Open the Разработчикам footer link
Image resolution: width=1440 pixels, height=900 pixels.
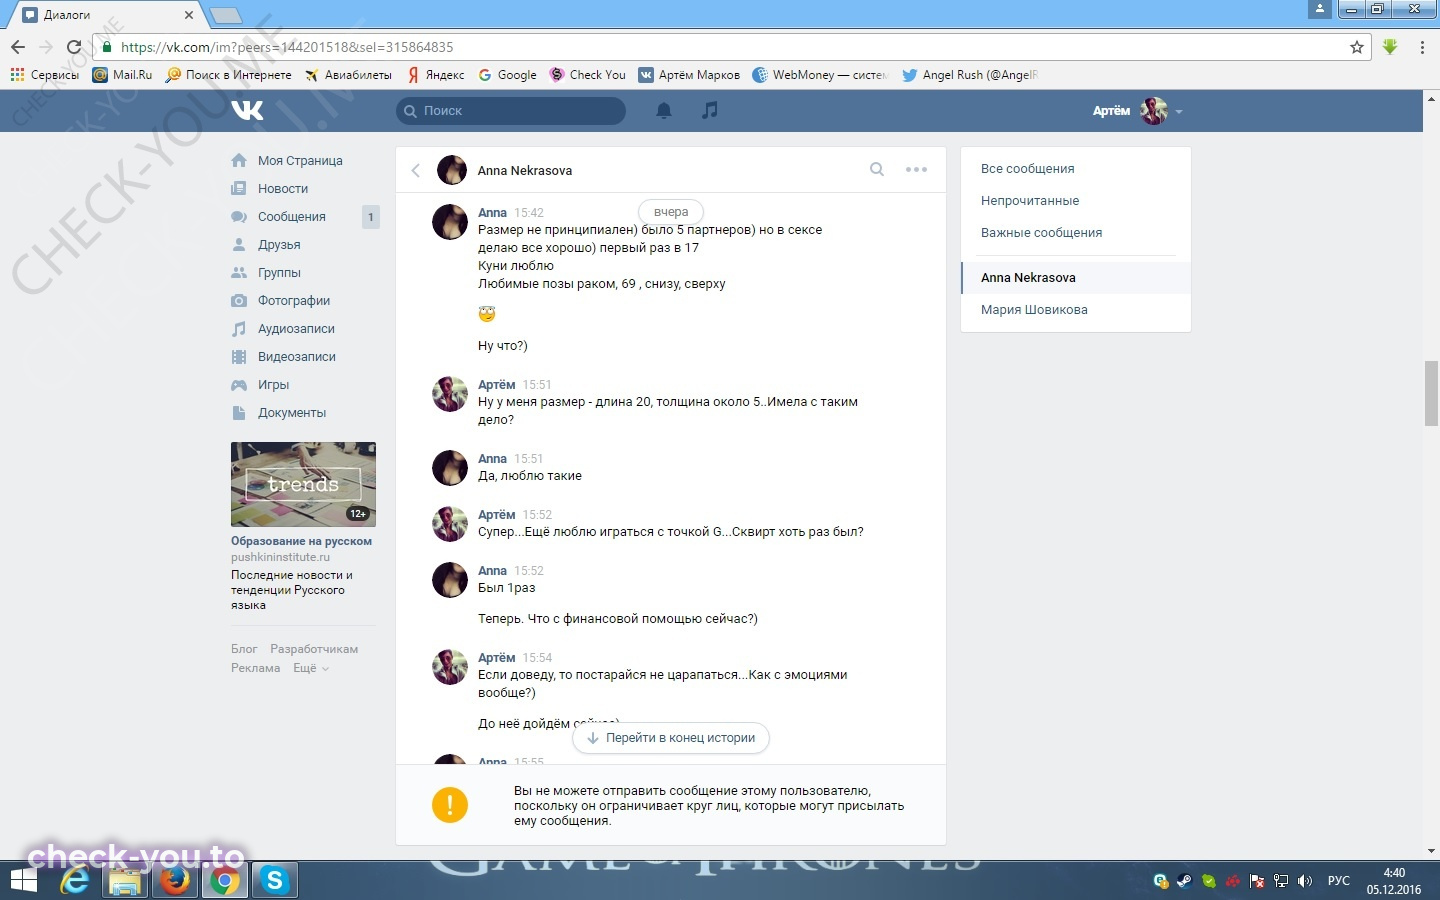point(314,649)
